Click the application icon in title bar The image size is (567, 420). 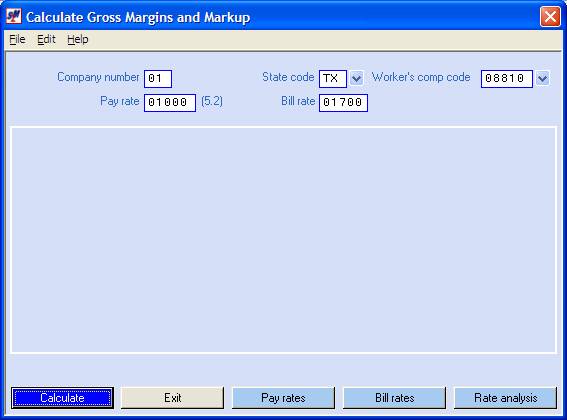coord(14,16)
